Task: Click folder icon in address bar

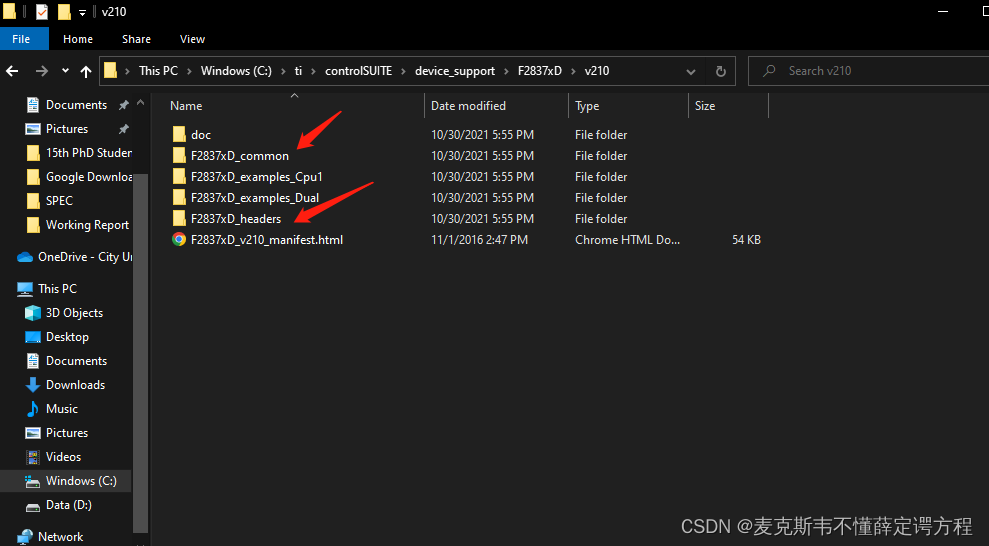Action: (x=110, y=71)
